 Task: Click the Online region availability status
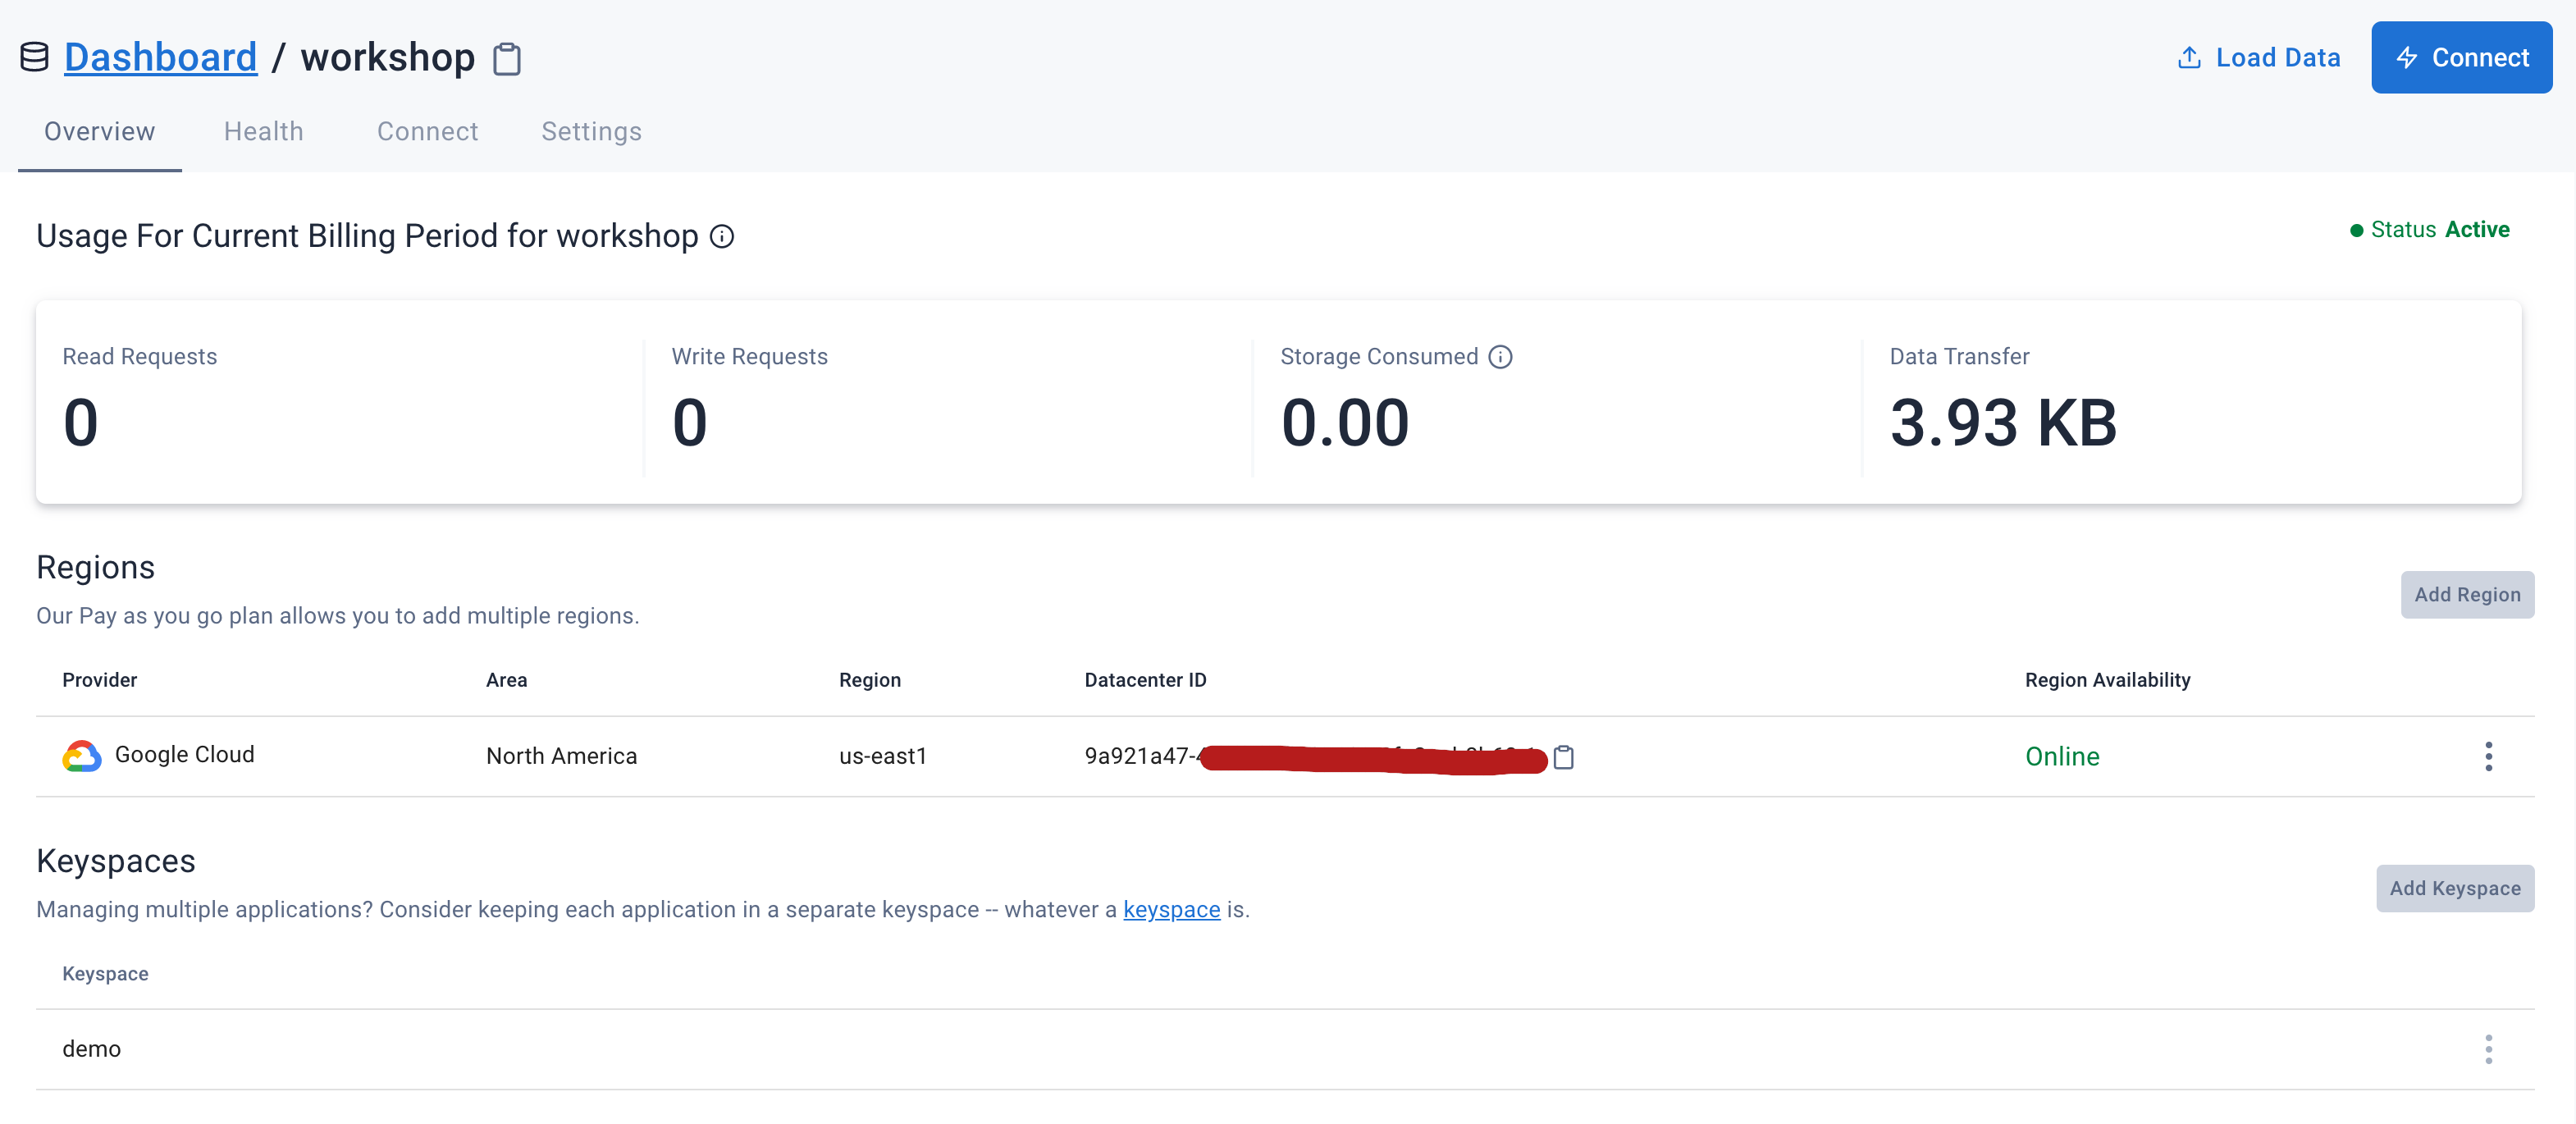pyautogui.click(x=2062, y=756)
